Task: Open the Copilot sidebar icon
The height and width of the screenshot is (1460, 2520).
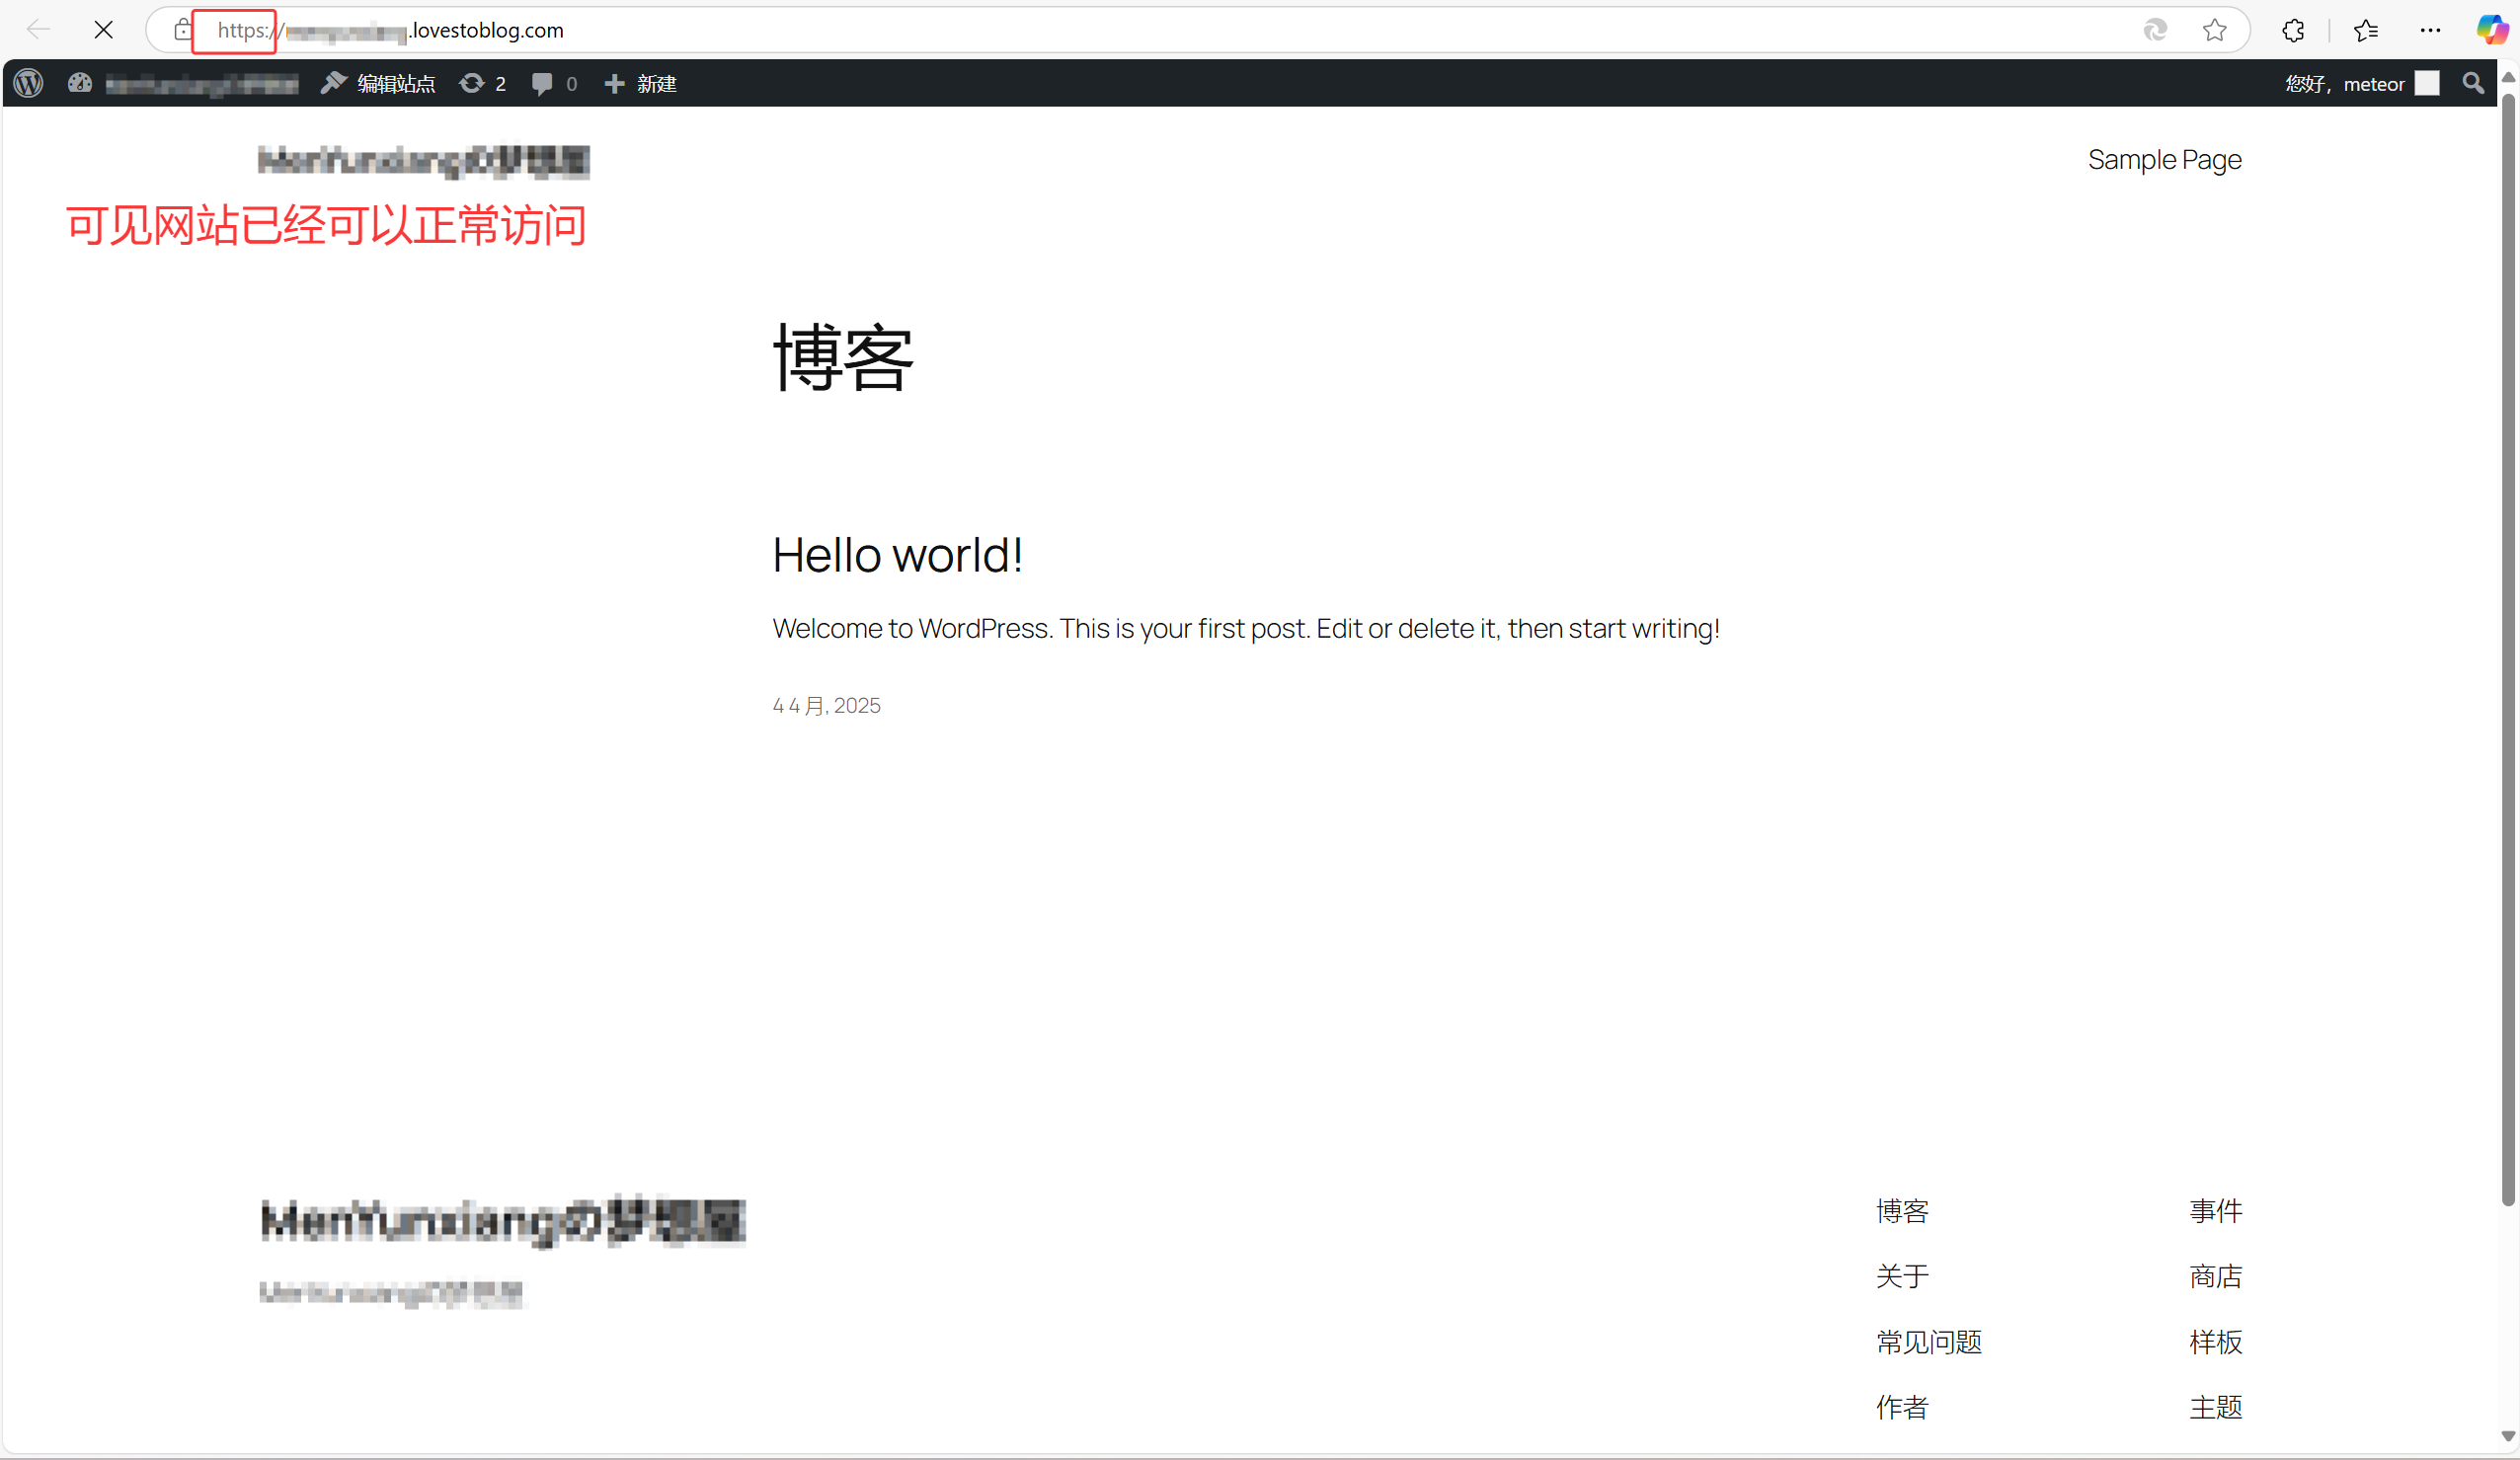Action: (x=2490, y=30)
